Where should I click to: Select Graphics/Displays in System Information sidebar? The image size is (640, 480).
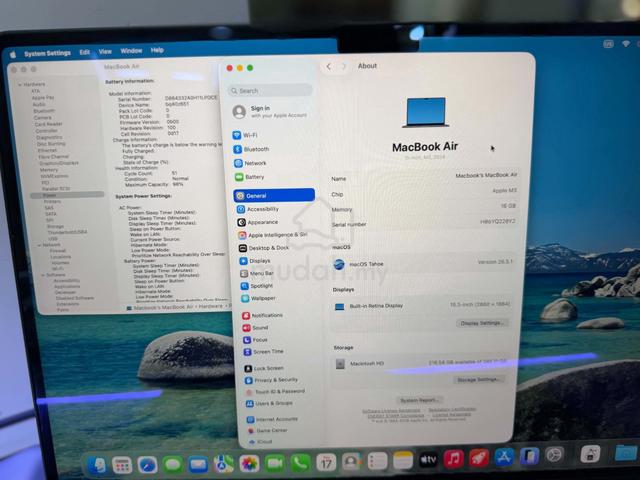click(x=58, y=163)
